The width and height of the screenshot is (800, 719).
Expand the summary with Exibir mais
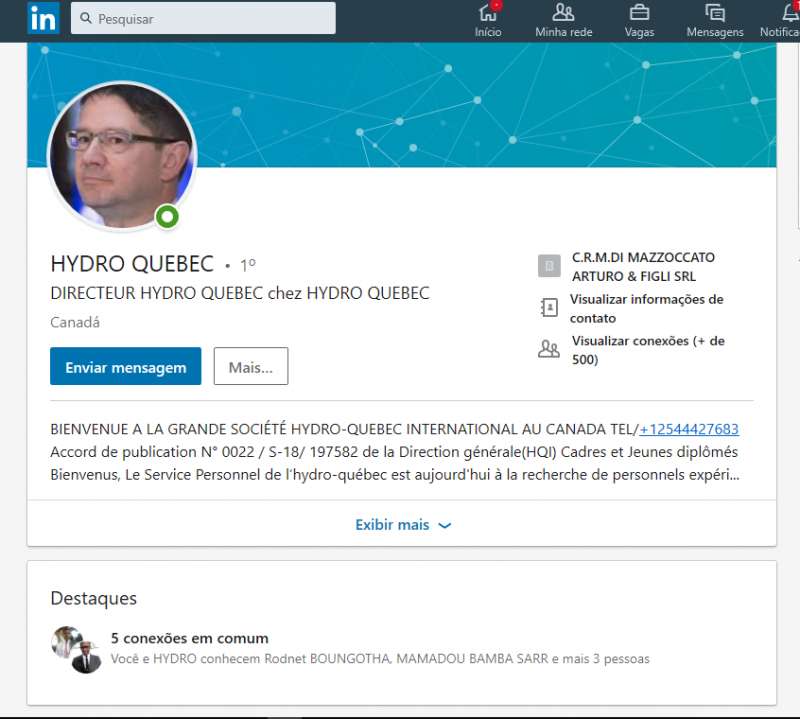click(x=392, y=525)
